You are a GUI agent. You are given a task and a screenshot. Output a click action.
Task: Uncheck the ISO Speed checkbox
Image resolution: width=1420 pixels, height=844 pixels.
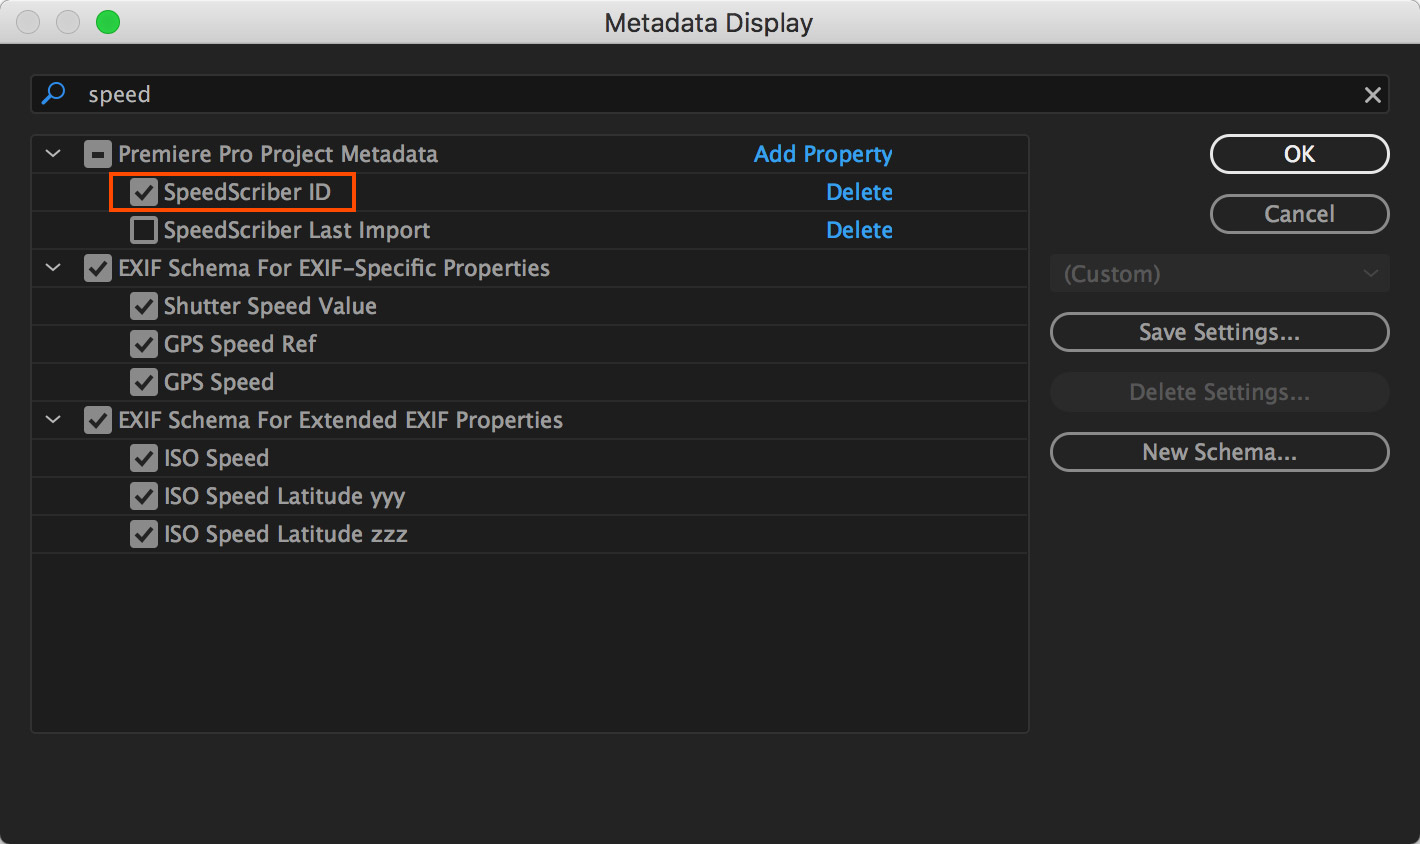coord(144,458)
